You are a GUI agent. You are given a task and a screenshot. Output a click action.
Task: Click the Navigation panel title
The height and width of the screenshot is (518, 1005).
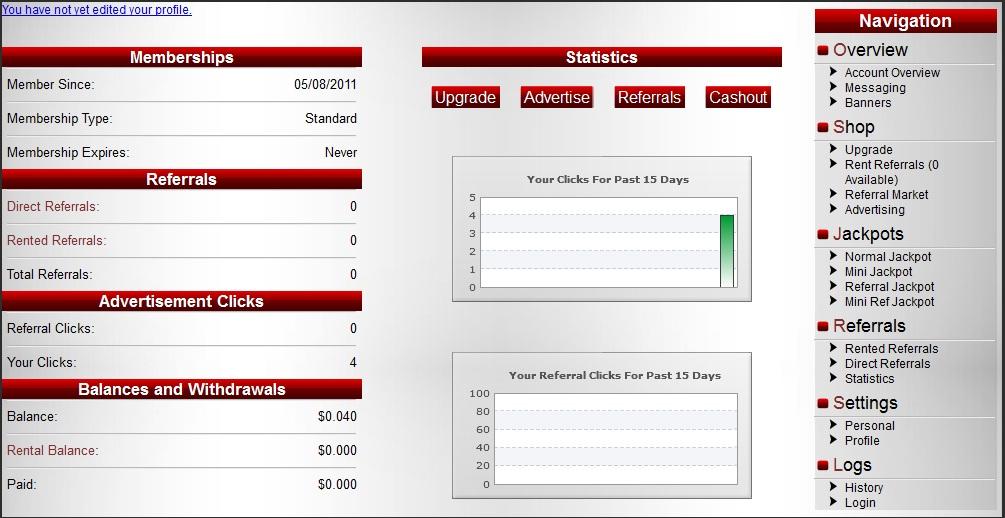coord(905,21)
